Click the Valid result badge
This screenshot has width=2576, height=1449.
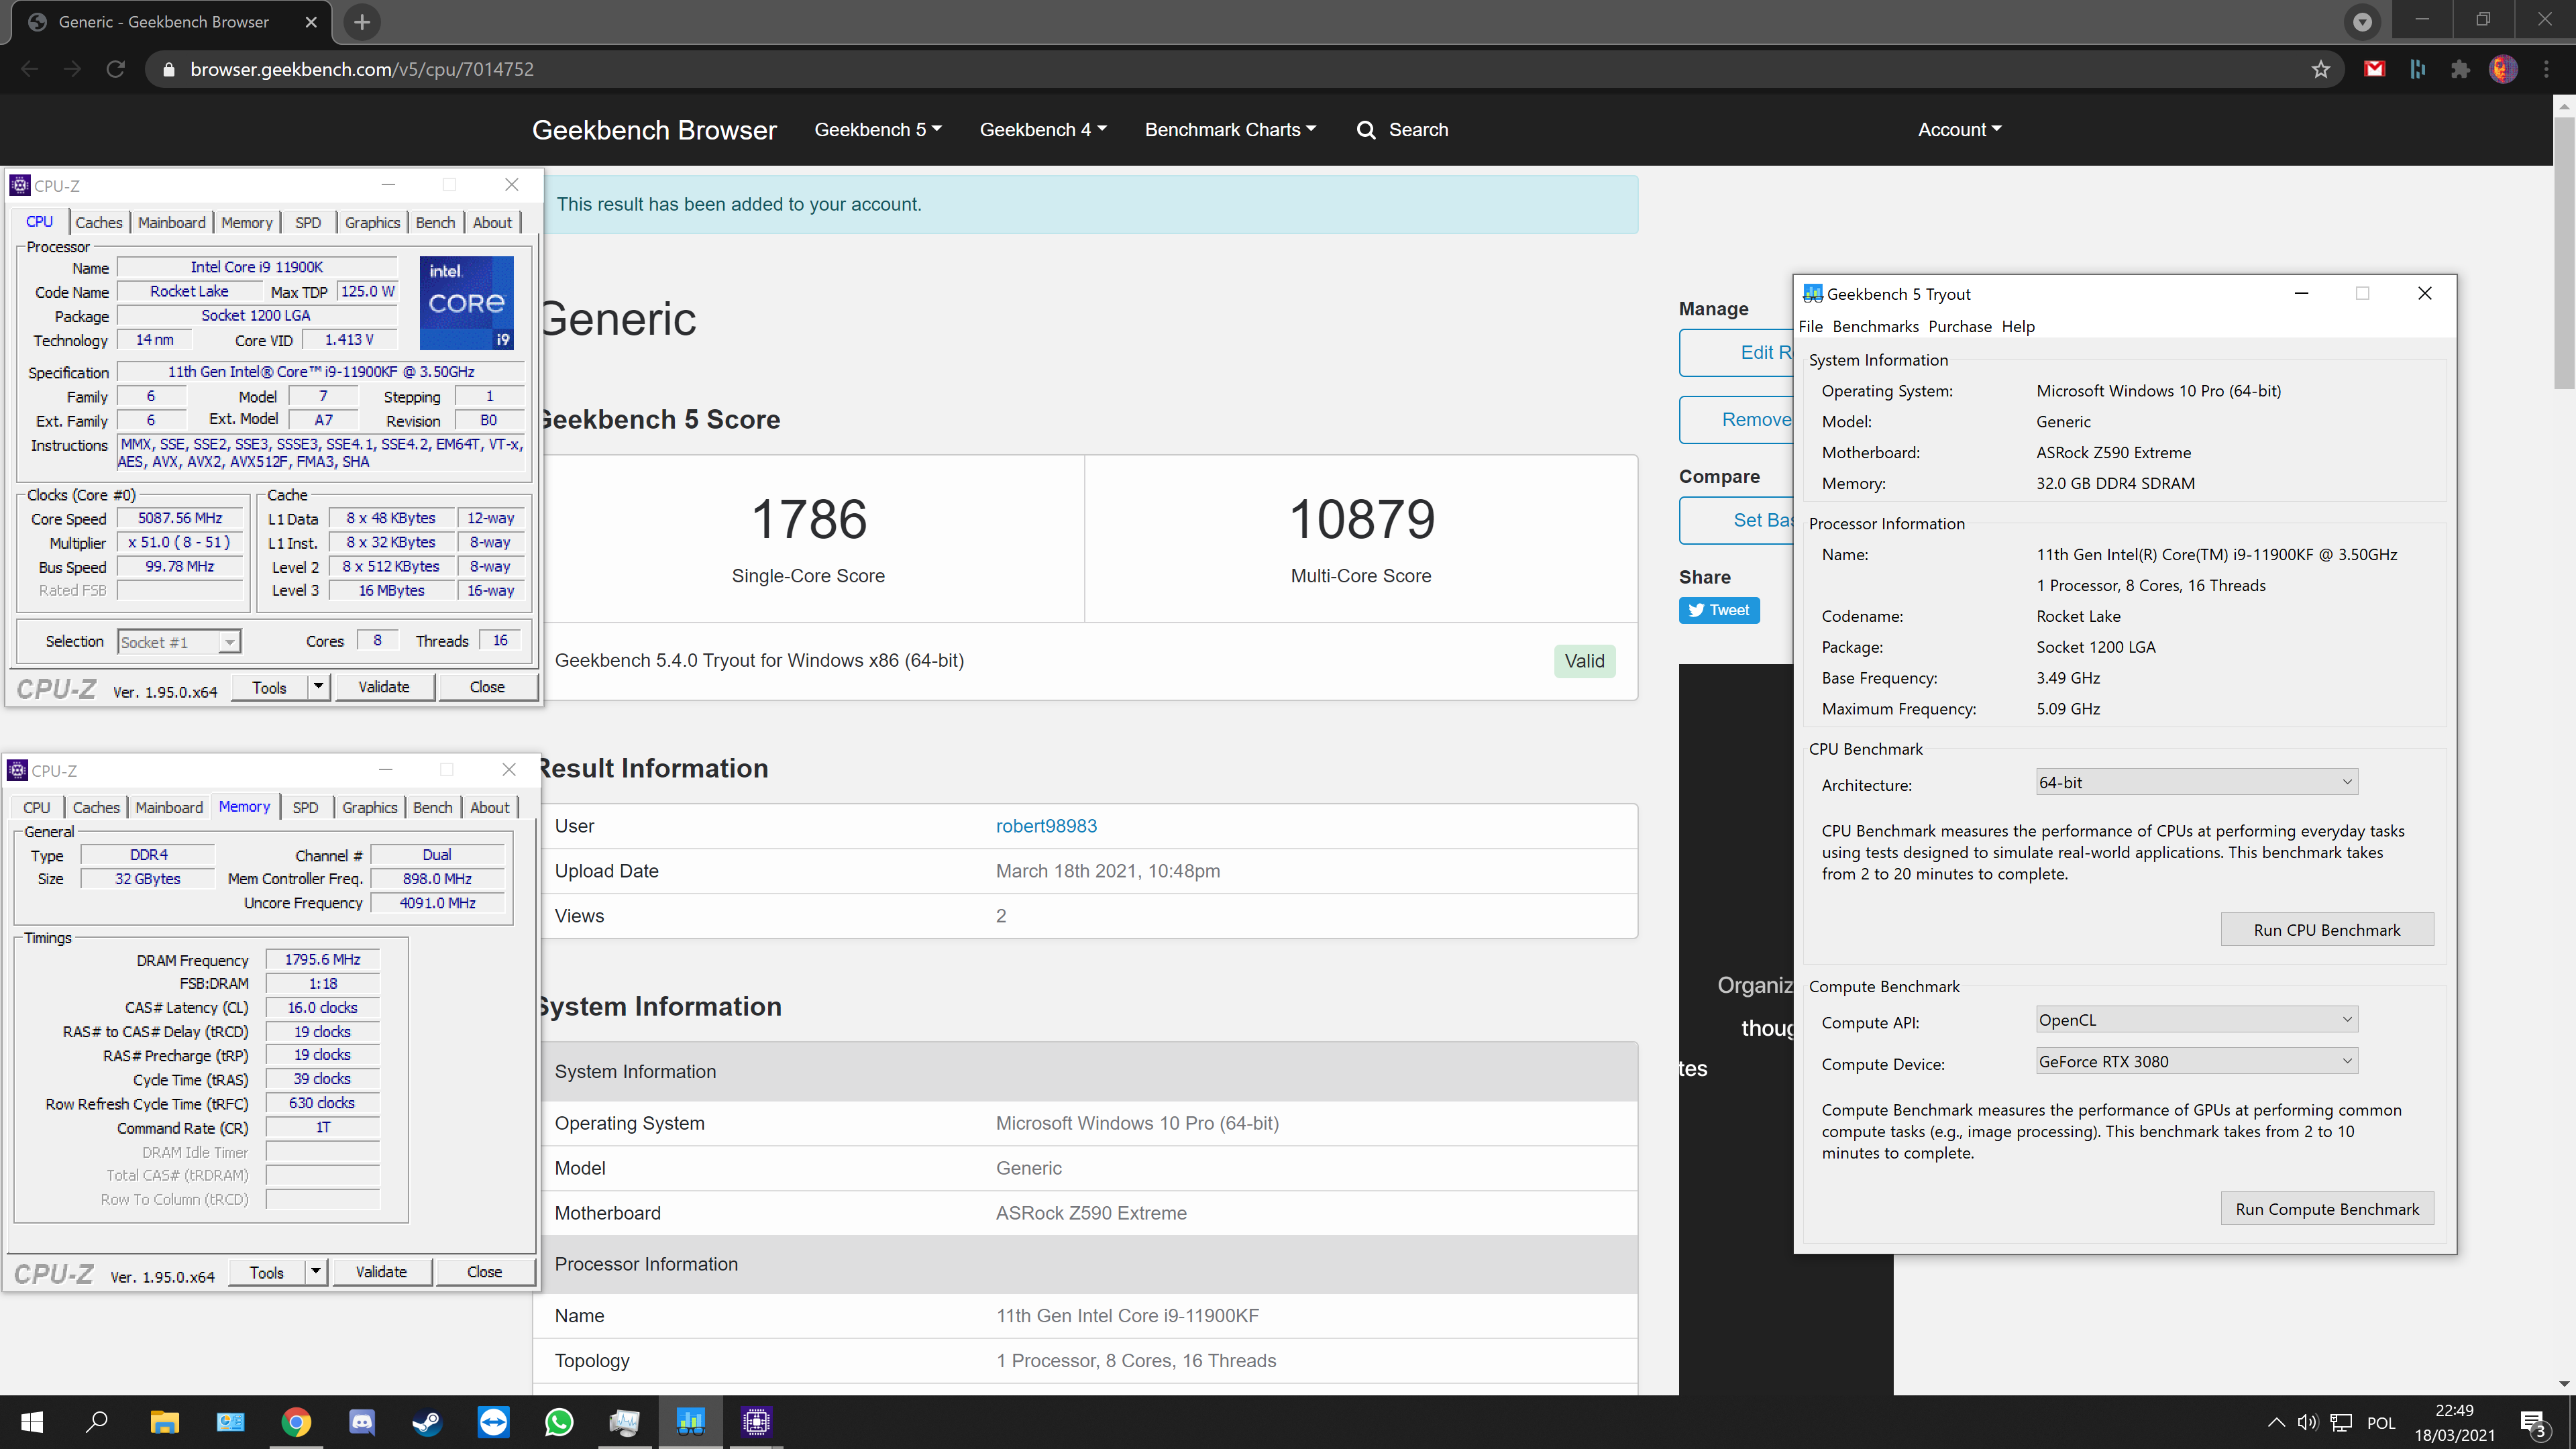point(1584,661)
